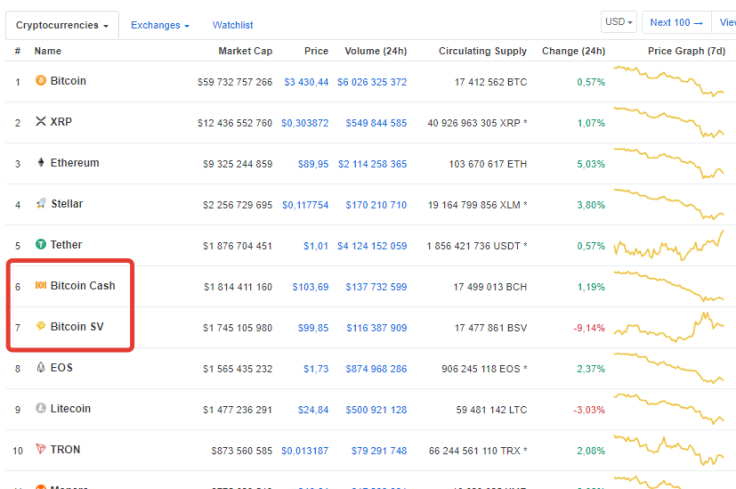Sort by Volume (24h) column header
The width and height of the screenshot is (736, 489).
(376, 51)
